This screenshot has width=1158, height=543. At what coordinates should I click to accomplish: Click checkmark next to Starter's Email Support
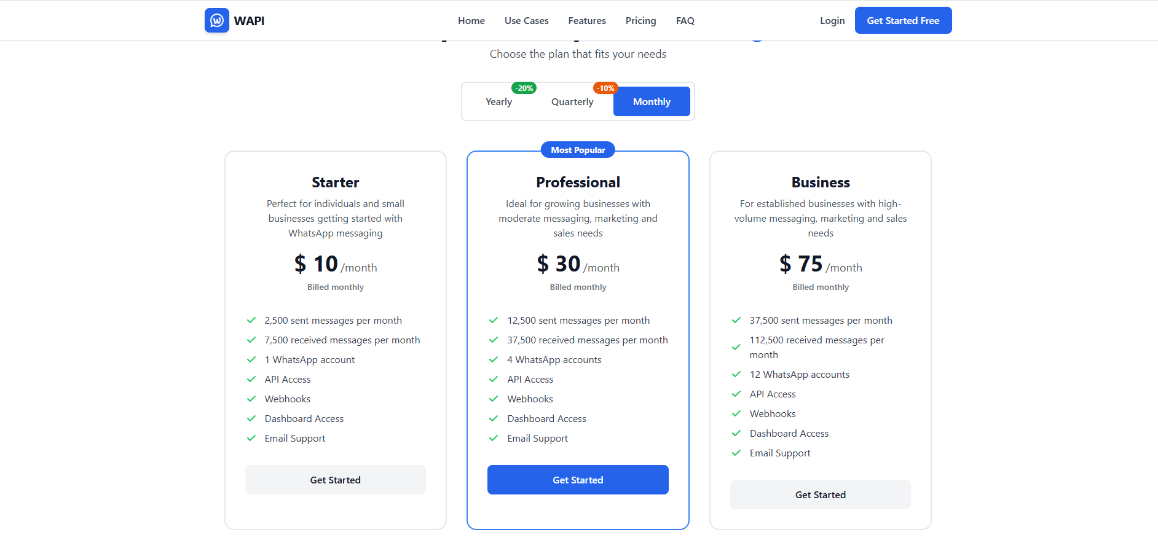tap(251, 438)
